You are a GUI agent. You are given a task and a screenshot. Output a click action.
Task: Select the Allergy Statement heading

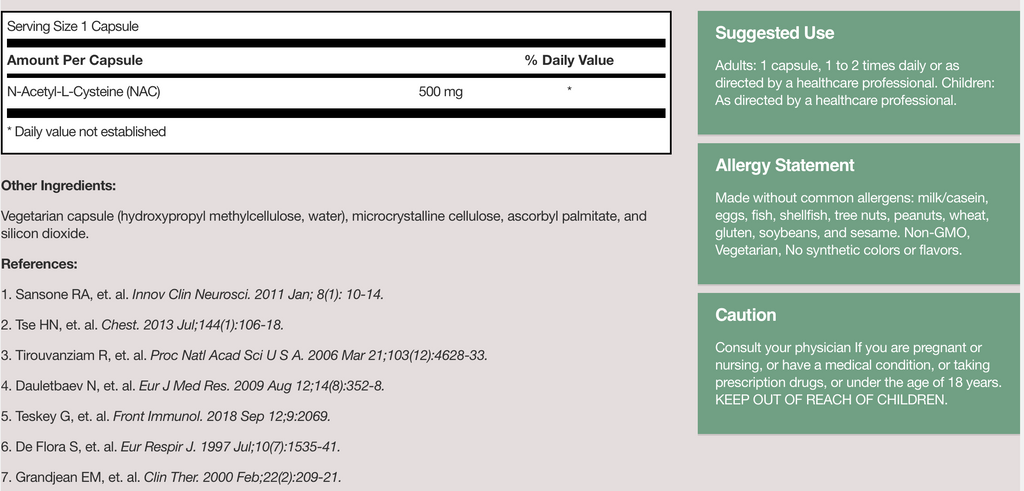pos(784,165)
